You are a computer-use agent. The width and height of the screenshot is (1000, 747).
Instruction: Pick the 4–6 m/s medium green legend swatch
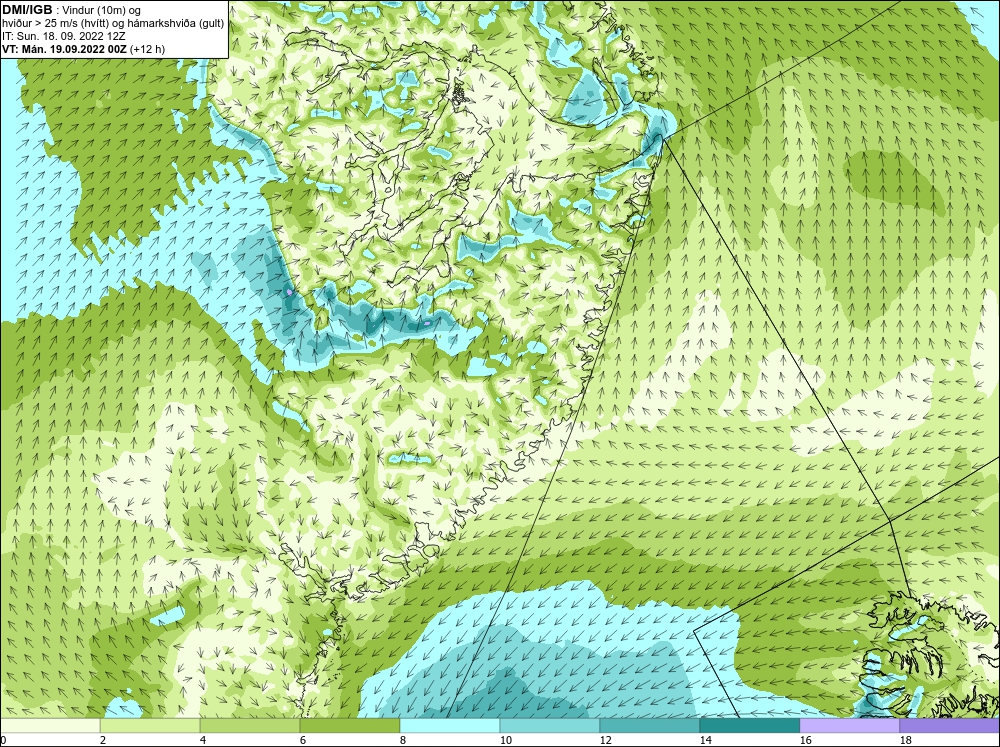click(250, 726)
